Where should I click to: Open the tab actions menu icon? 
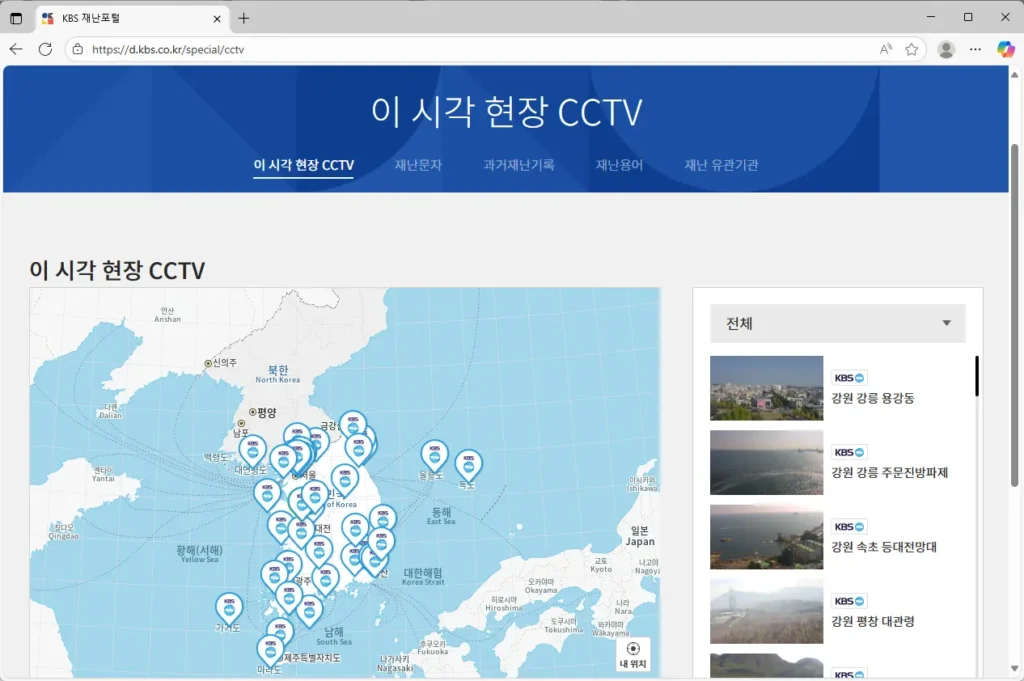[x=16, y=18]
